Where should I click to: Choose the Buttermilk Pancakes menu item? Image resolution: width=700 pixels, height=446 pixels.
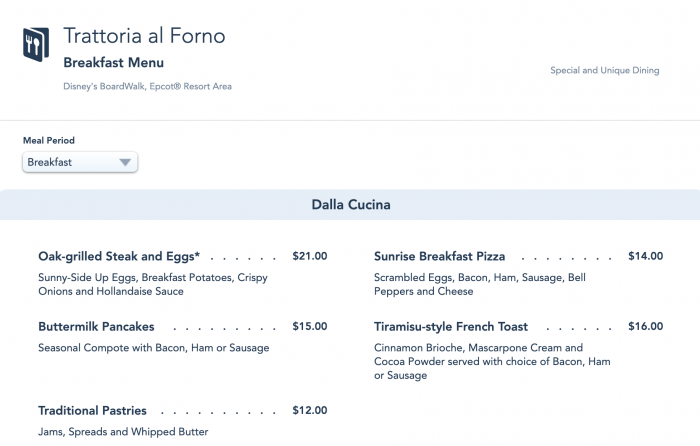click(x=96, y=326)
